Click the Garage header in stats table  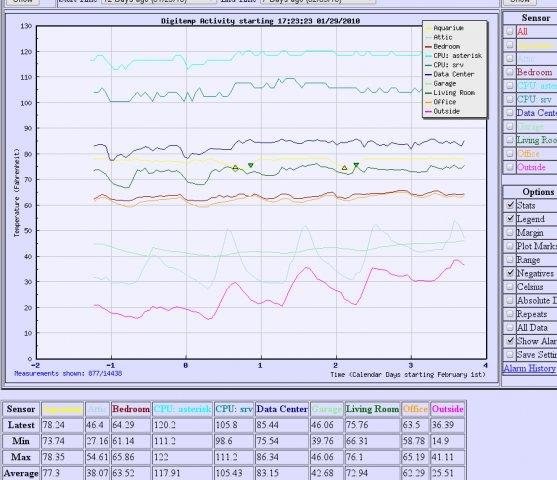326,409
